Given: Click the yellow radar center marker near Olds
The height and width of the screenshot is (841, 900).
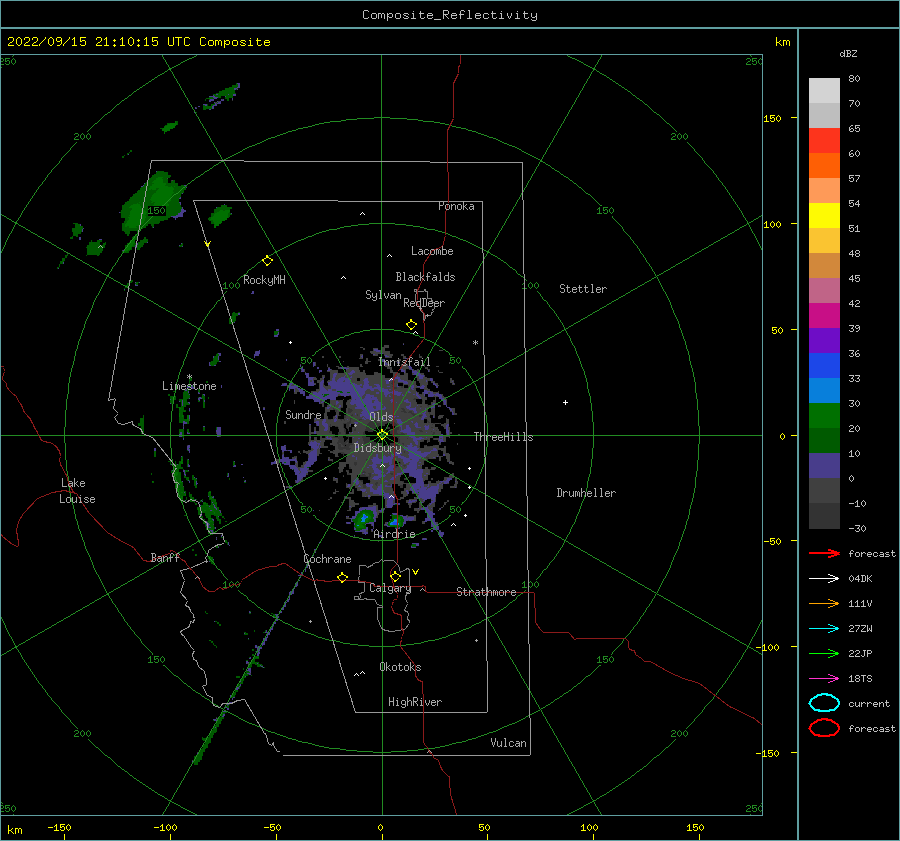Looking at the screenshot, I should tap(382, 435).
